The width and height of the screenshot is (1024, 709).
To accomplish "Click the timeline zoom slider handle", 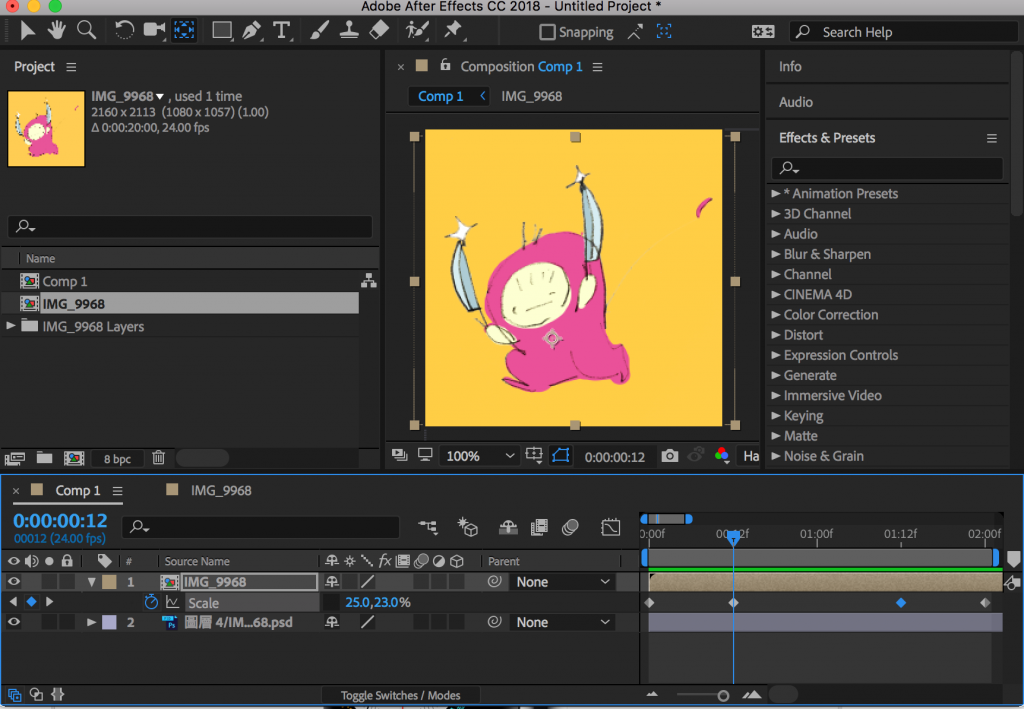I will click(x=723, y=695).
